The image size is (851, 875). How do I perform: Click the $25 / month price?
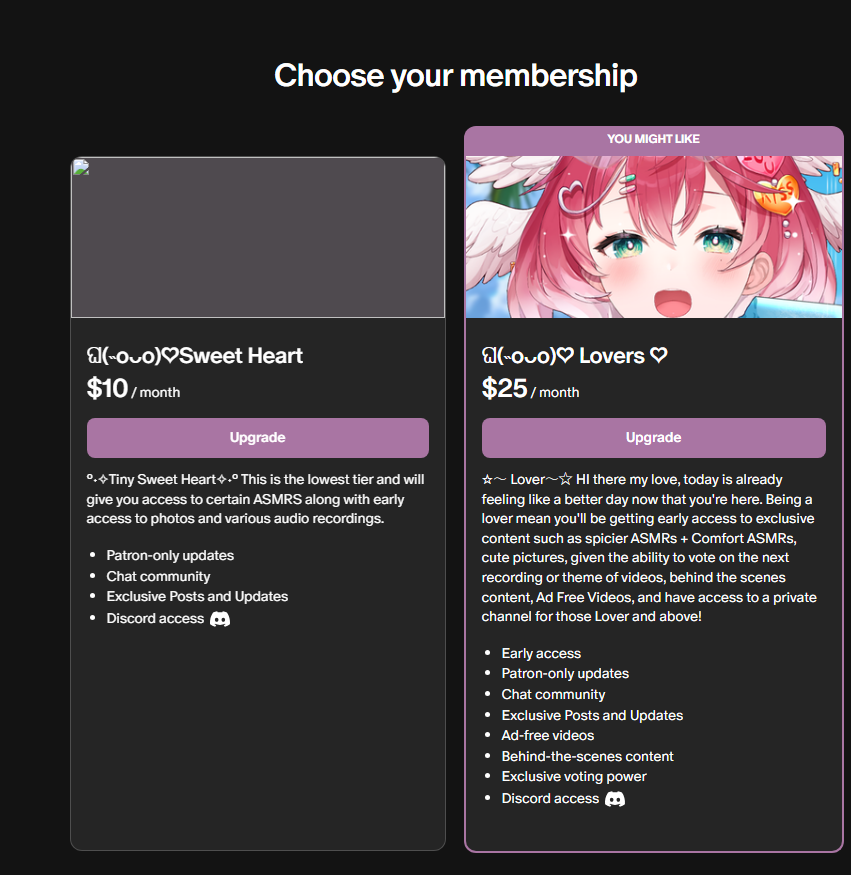tap(530, 388)
